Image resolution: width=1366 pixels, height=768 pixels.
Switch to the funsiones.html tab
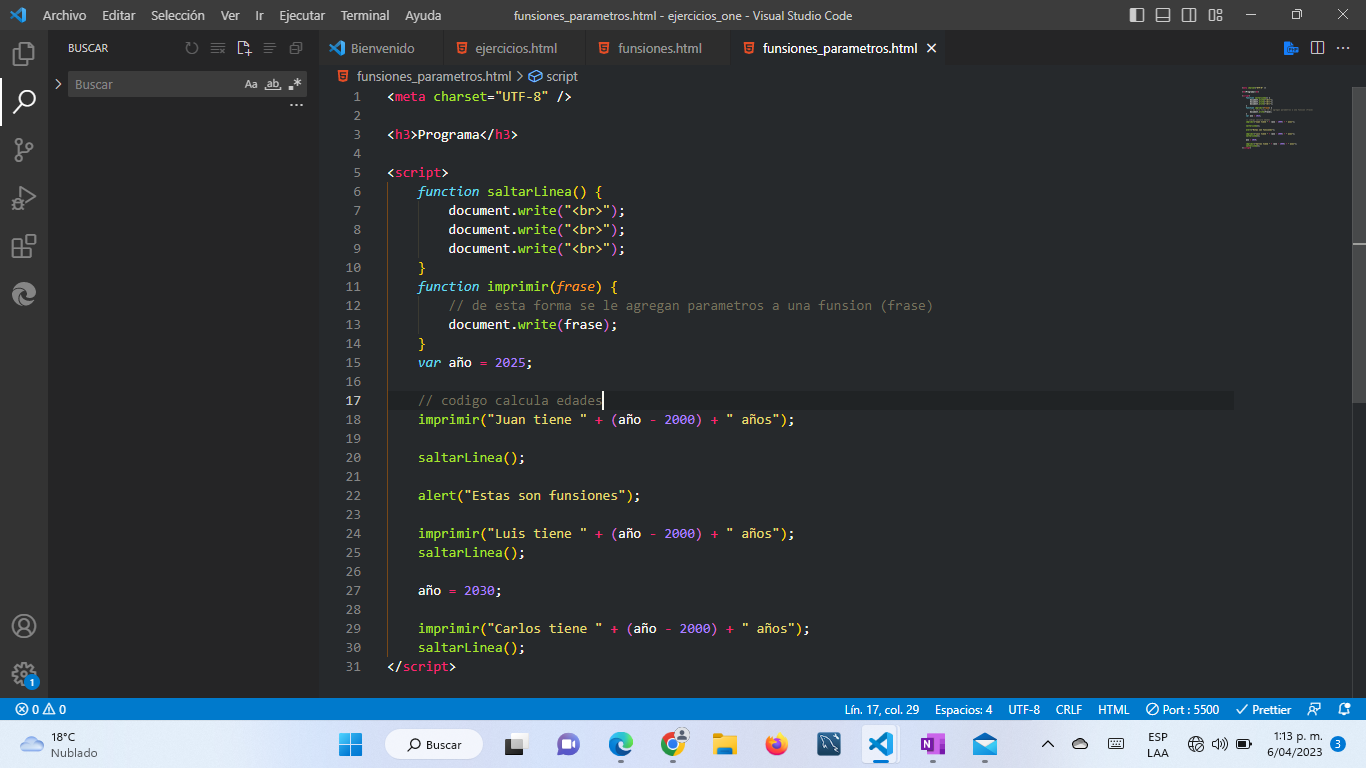659,48
